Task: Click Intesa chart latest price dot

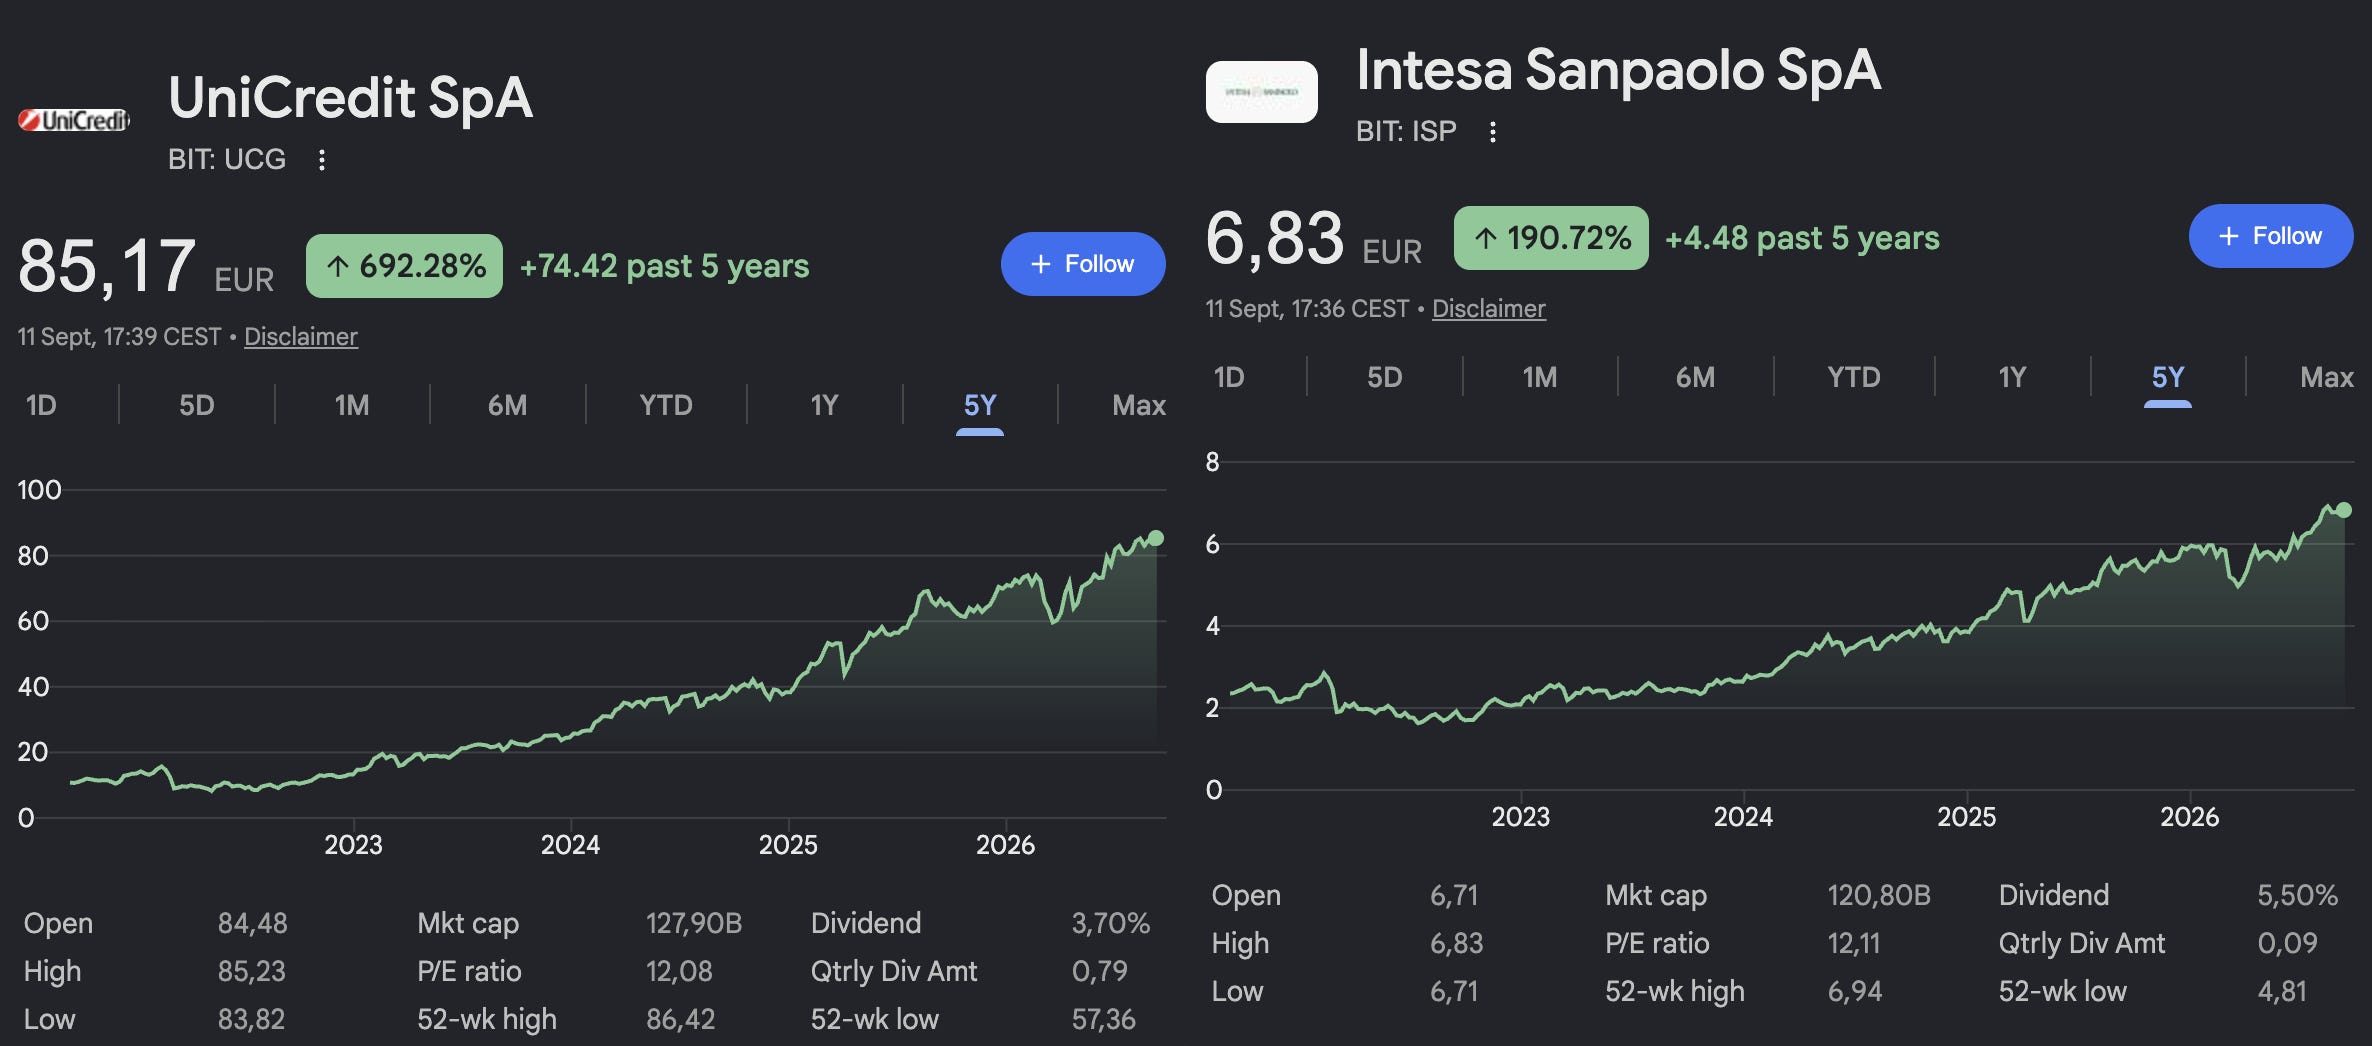Action: point(2343,510)
